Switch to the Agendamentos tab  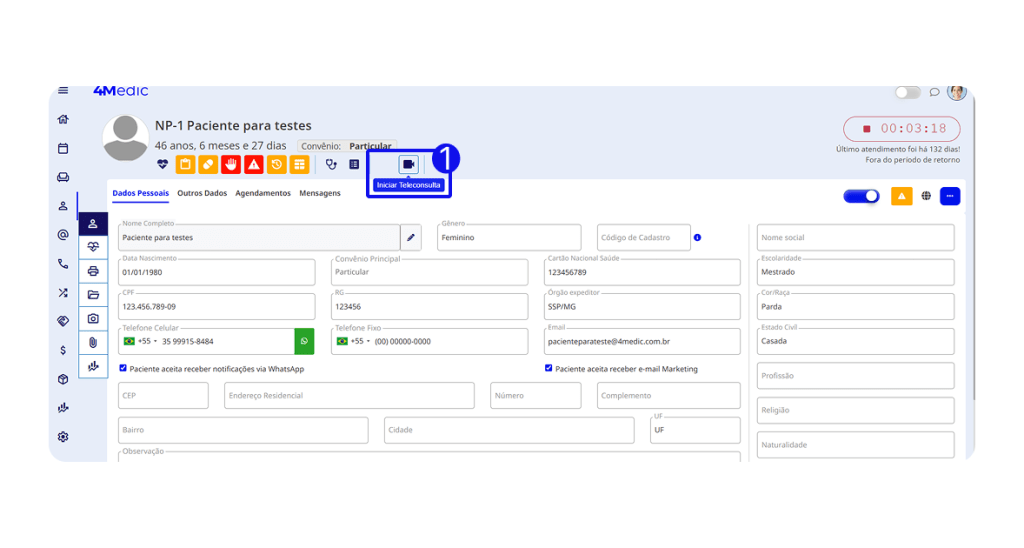[263, 193]
